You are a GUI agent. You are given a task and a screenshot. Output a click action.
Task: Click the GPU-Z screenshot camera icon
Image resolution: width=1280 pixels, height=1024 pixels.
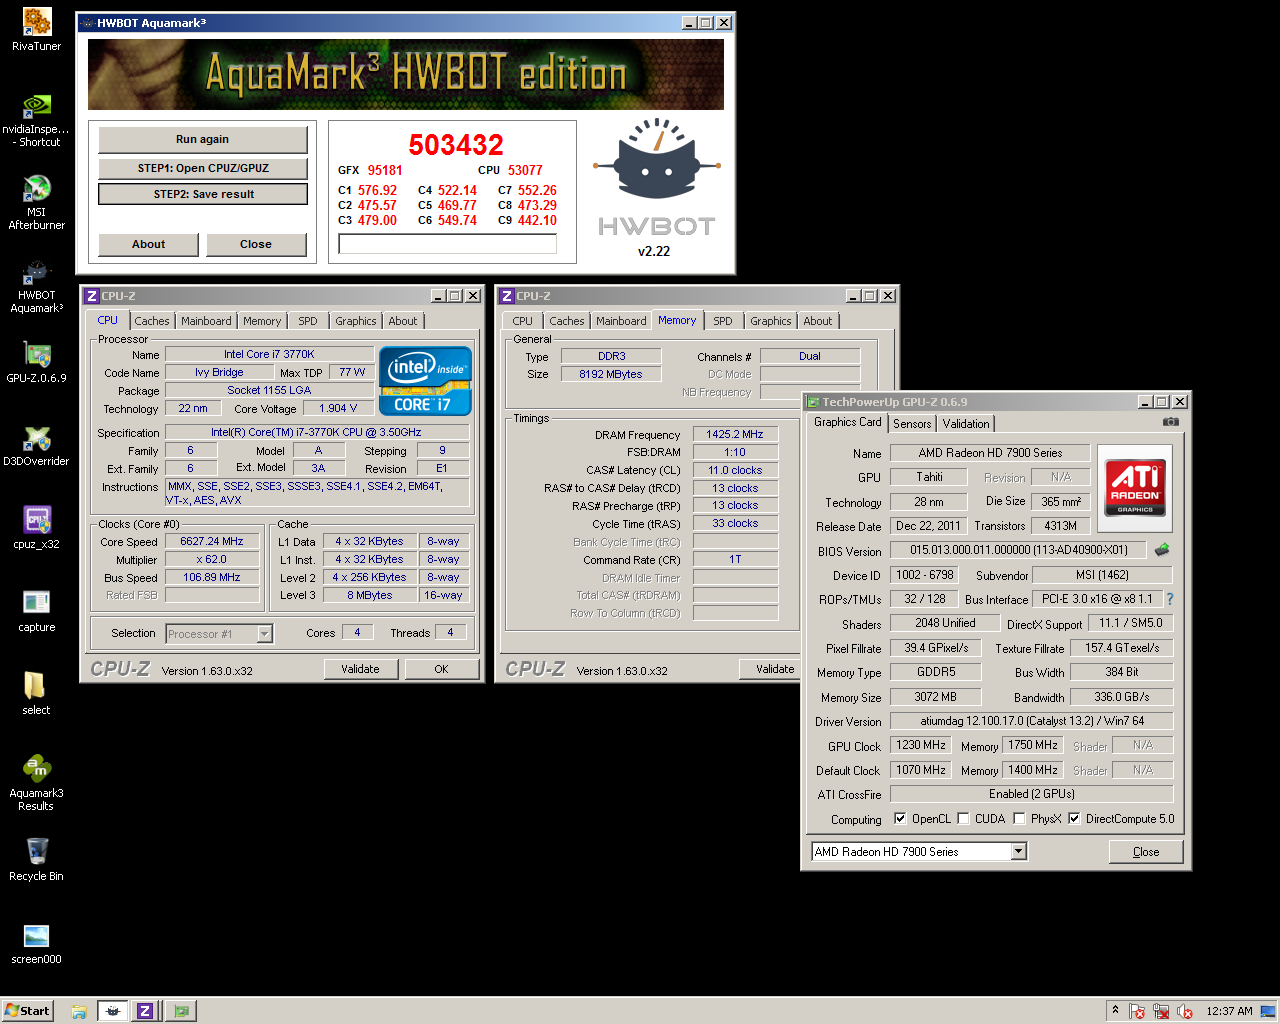tap(1171, 422)
